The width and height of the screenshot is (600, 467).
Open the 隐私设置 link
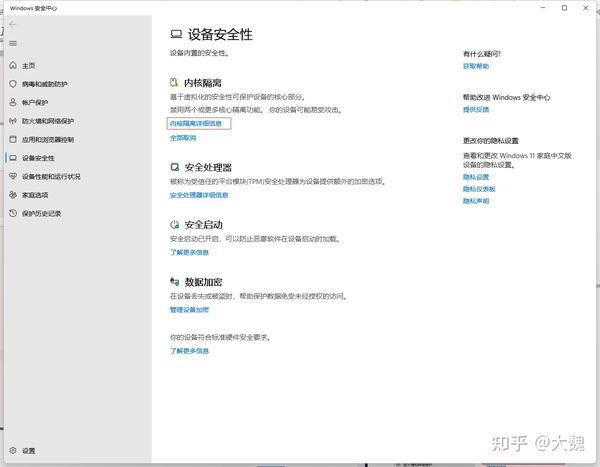(x=476, y=177)
